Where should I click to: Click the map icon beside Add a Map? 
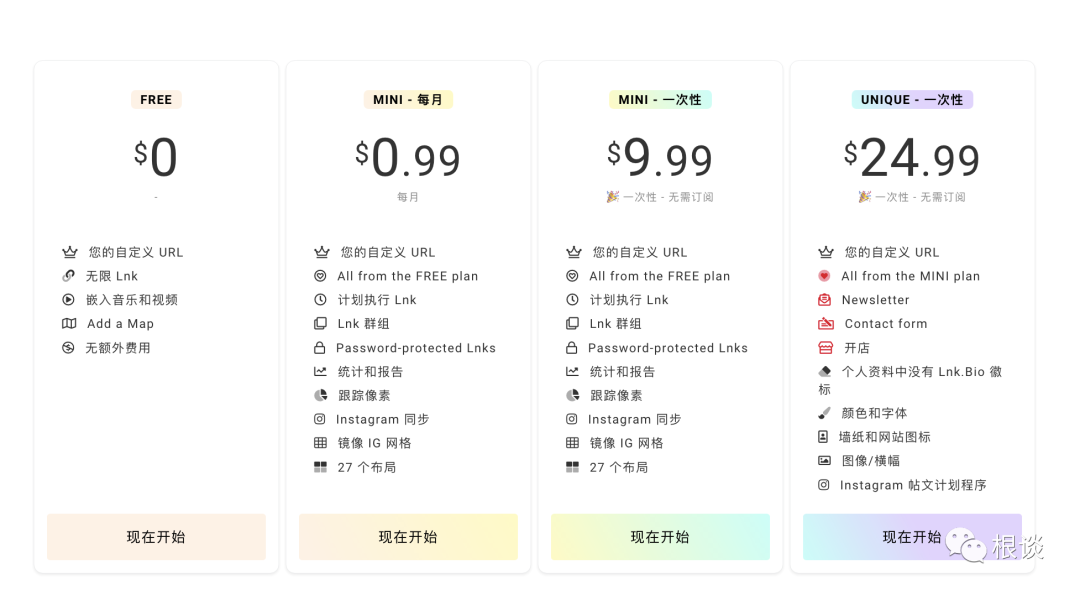[x=69, y=324]
